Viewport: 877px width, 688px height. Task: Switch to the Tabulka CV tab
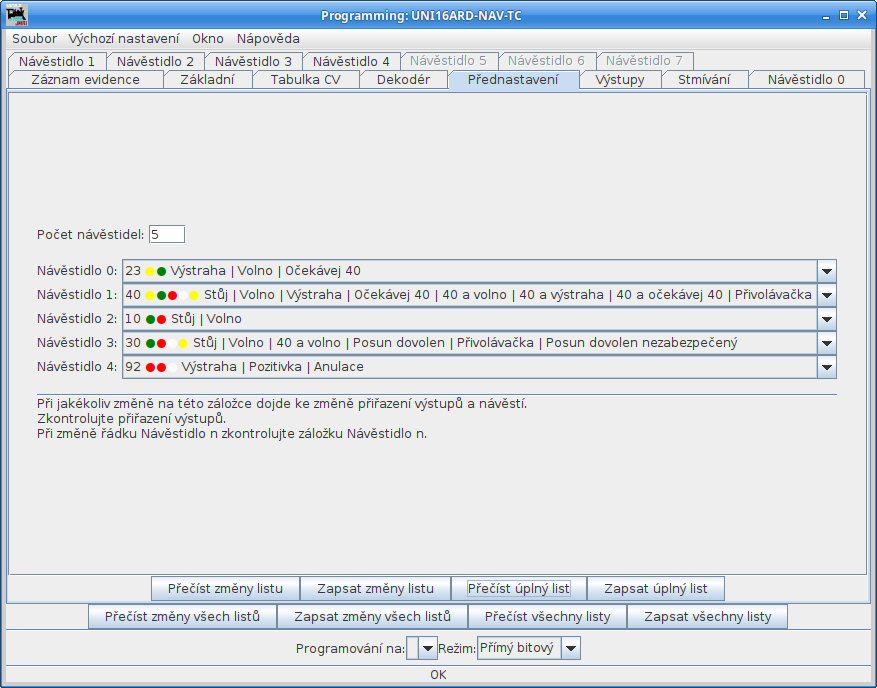305,80
